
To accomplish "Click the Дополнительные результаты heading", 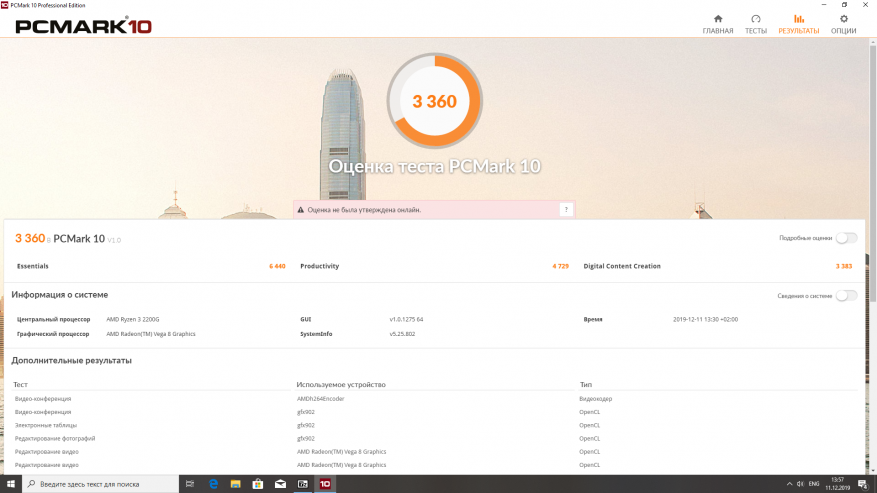I will tap(72, 360).
